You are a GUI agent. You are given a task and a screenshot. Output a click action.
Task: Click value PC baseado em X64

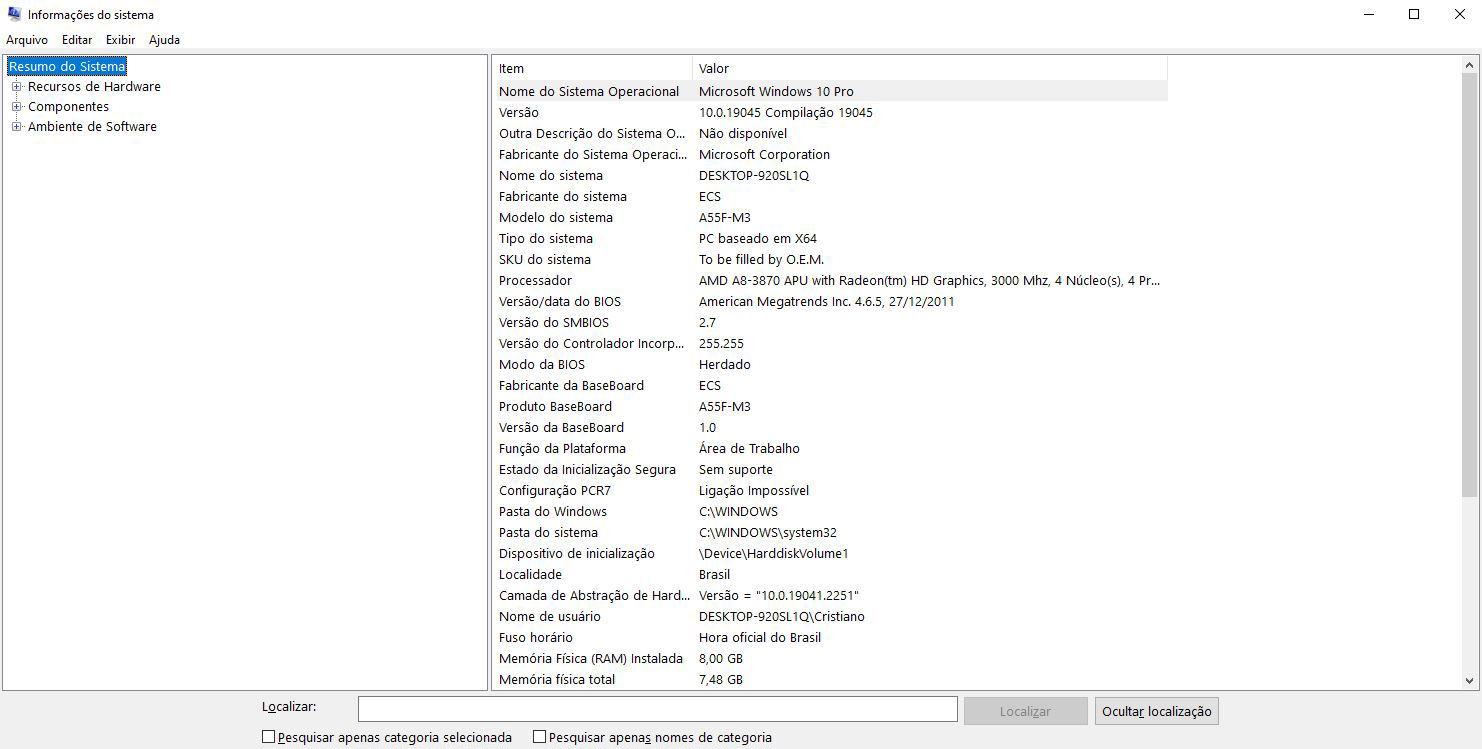coord(758,238)
